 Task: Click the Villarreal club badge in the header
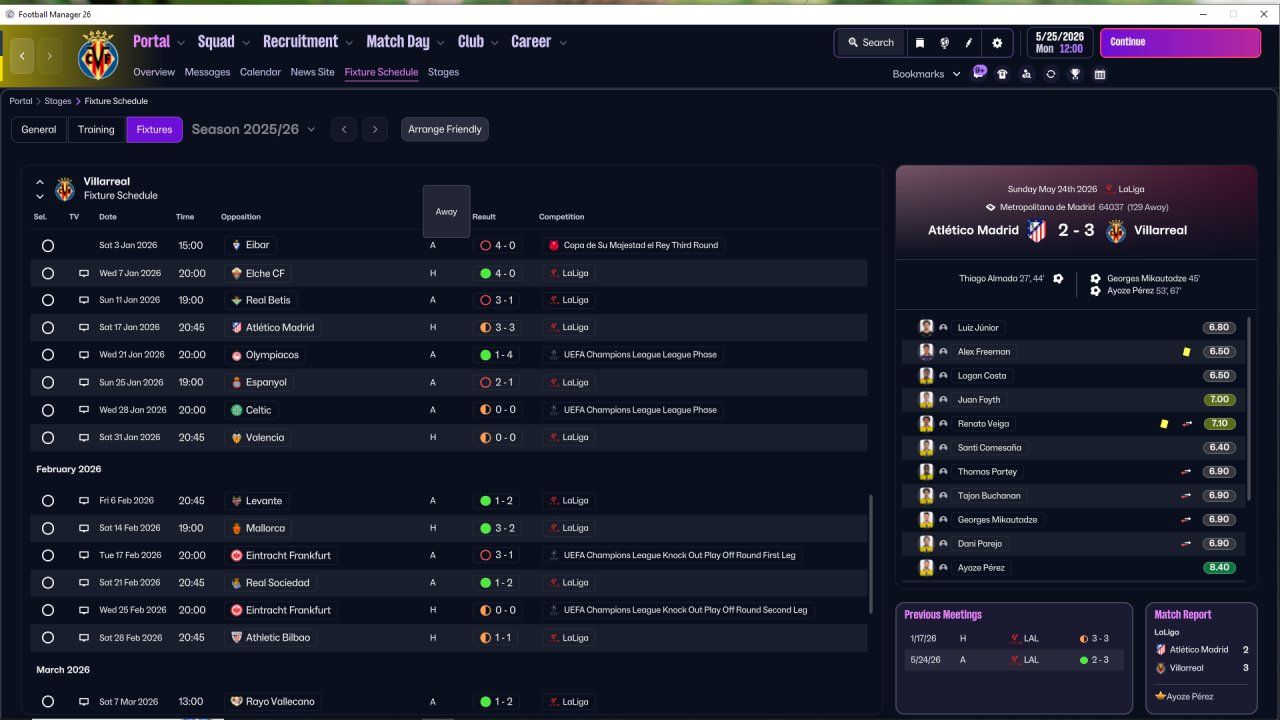coord(98,55)
